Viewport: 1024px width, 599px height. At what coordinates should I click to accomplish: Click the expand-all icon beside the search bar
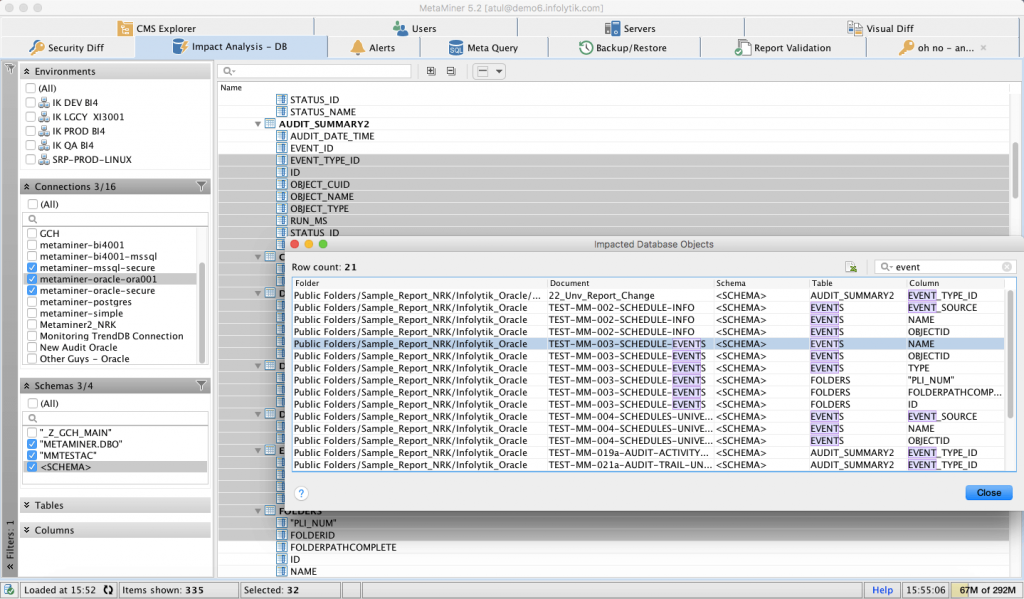(431, 71)
